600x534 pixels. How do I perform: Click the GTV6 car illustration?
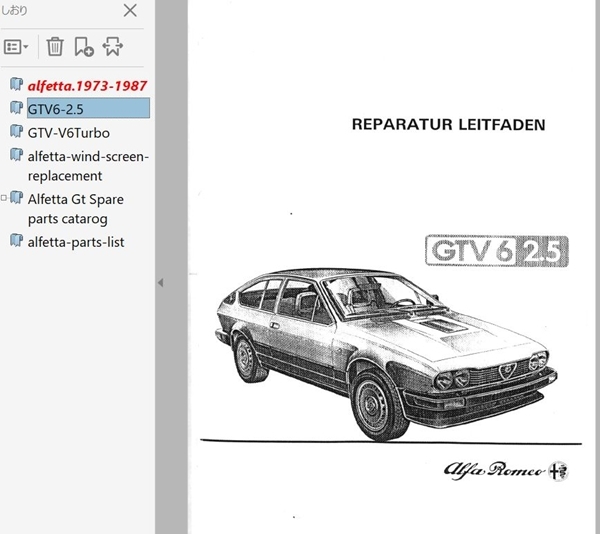click(x=386, y=354)
